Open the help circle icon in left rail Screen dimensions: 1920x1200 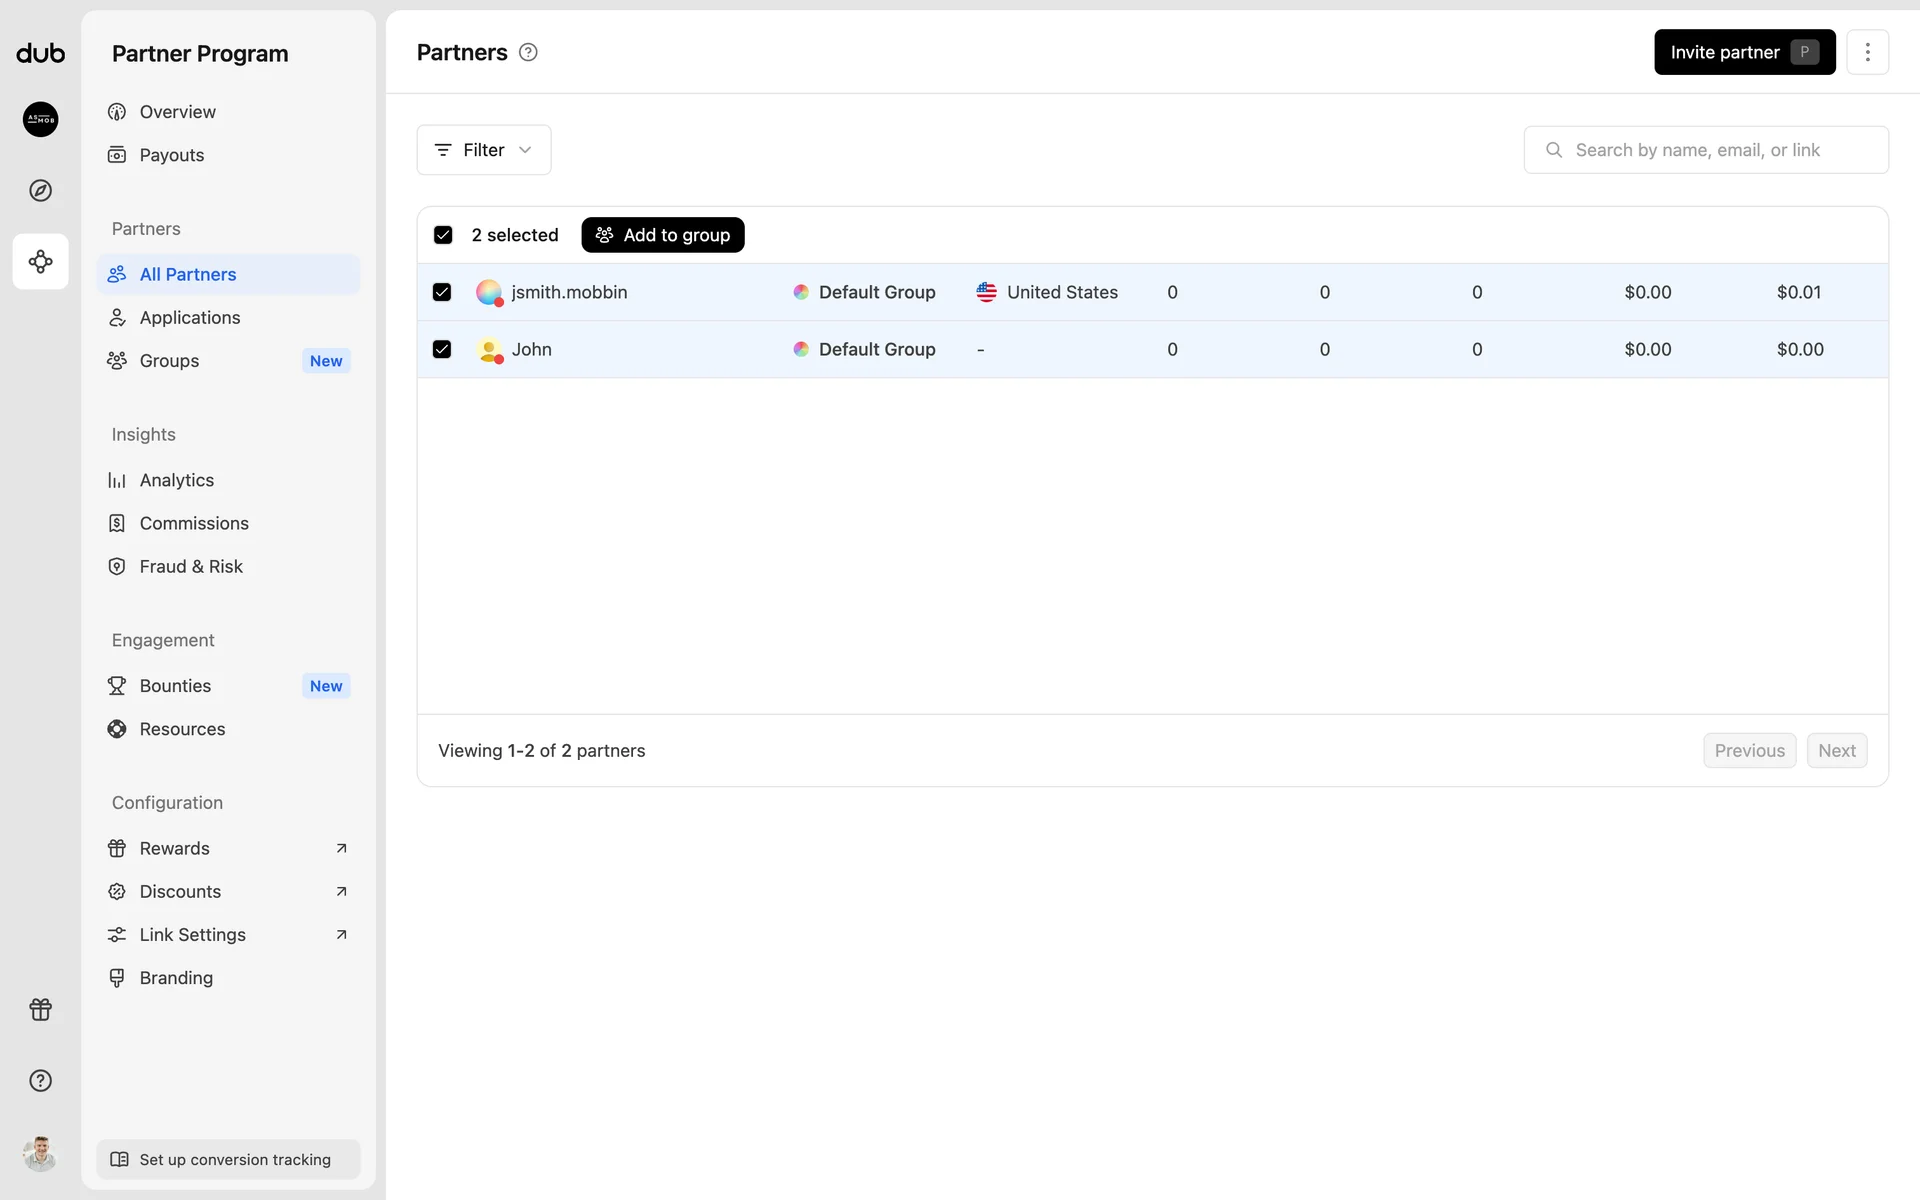[x=40, y=1080]
